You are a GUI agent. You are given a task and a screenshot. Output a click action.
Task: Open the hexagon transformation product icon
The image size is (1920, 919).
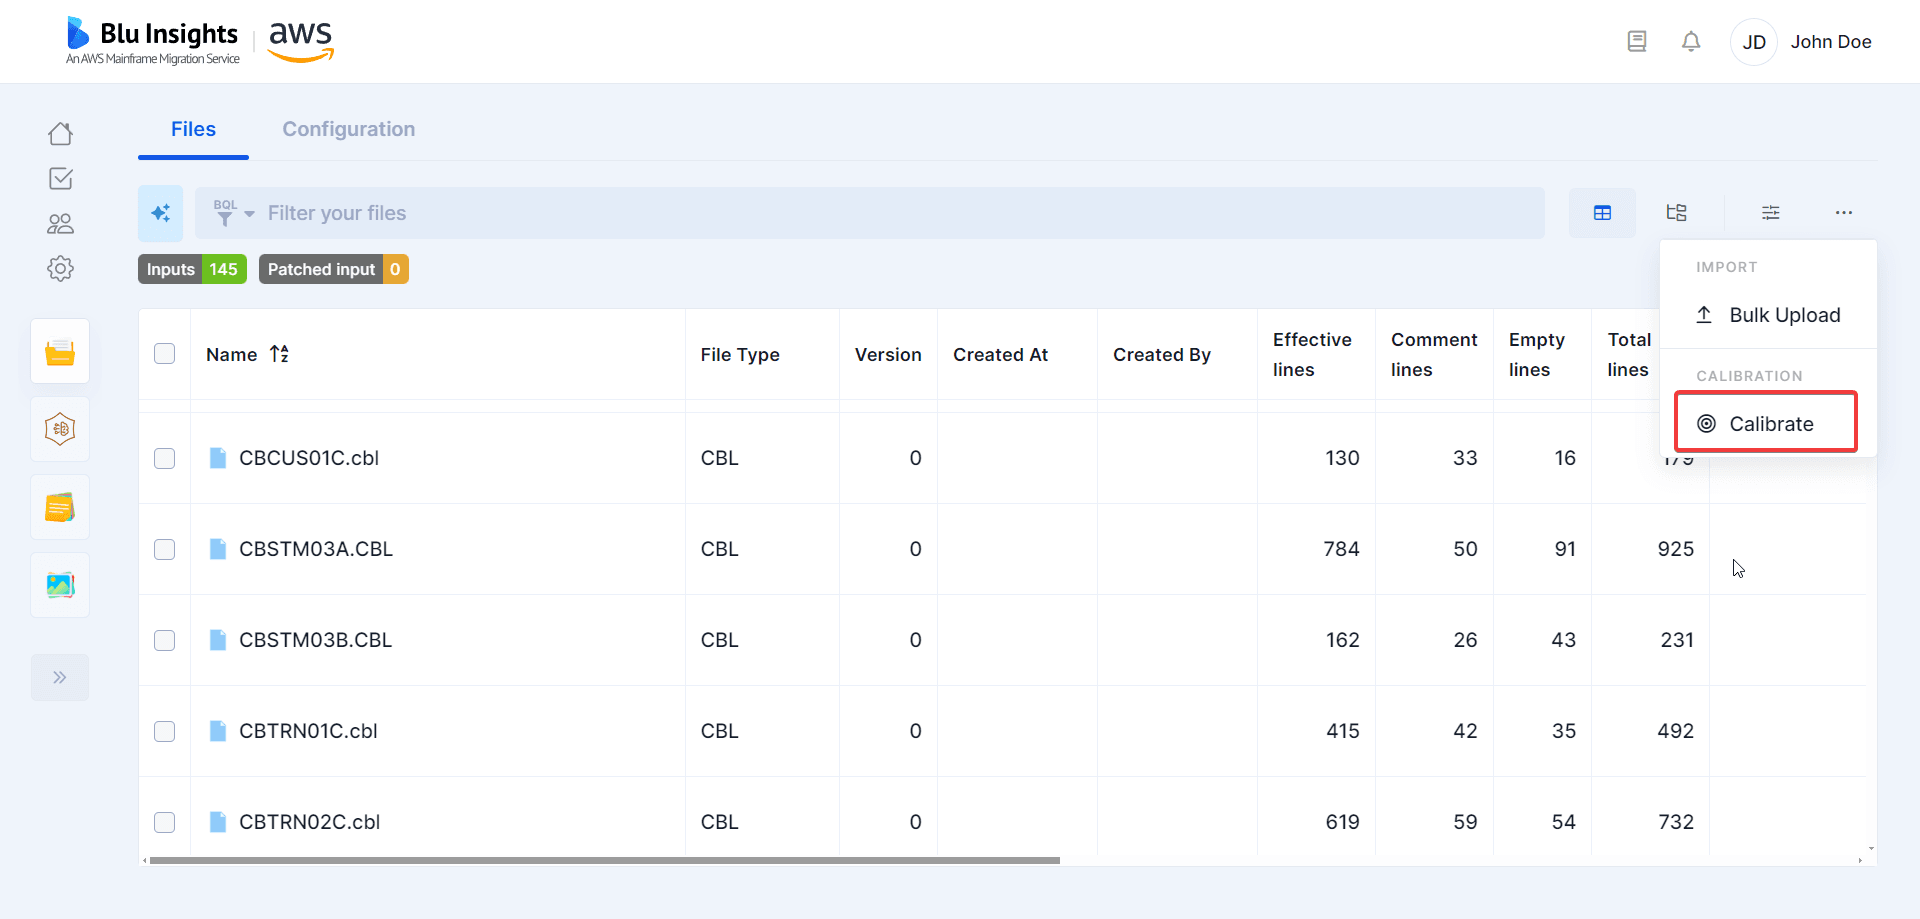click(x=60, y=429)
